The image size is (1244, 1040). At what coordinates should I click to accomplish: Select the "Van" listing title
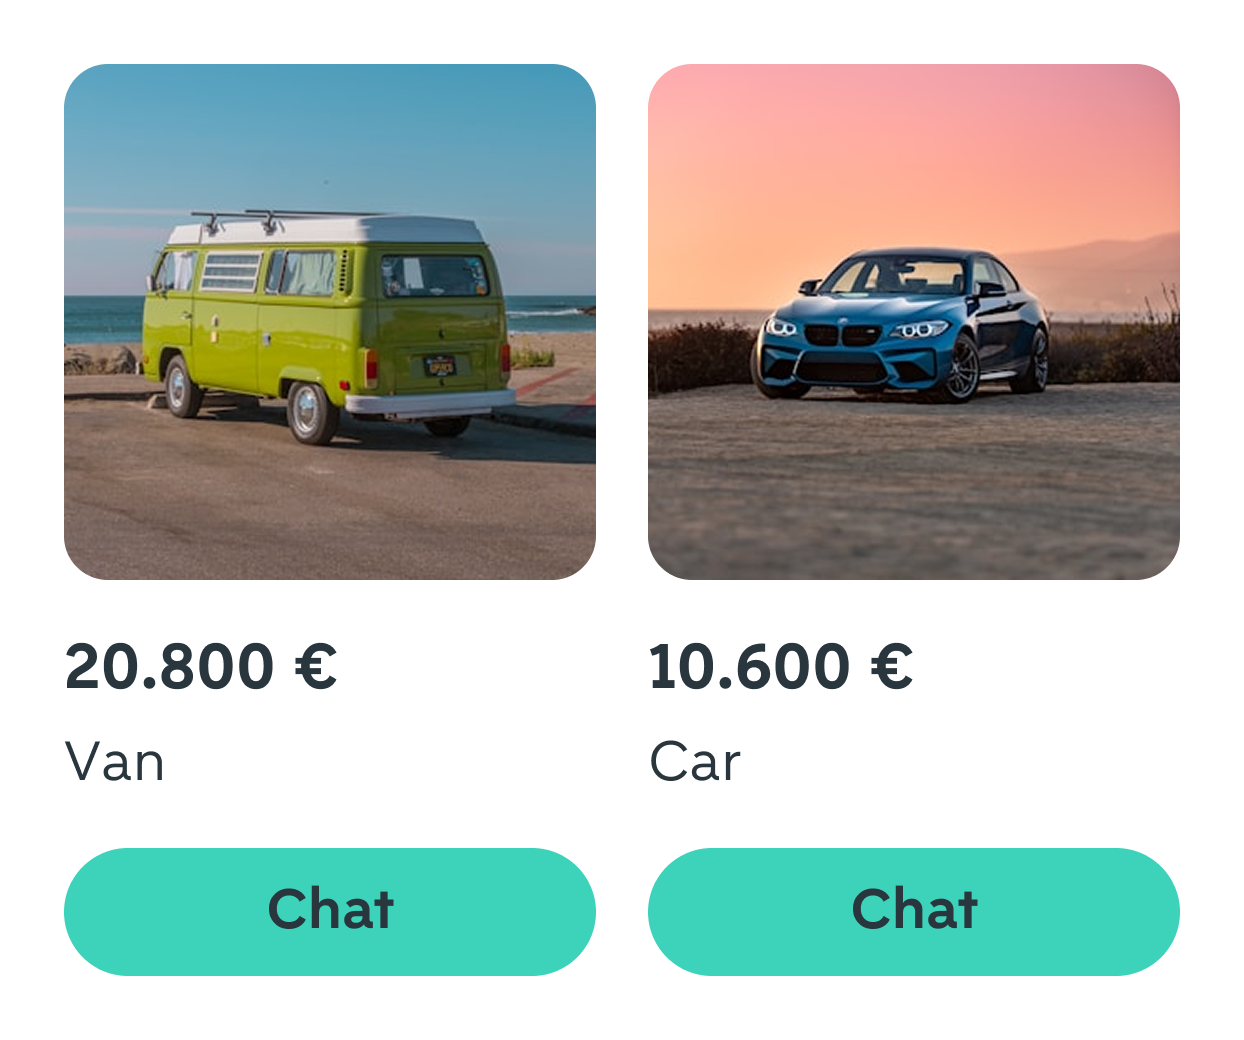115,762
